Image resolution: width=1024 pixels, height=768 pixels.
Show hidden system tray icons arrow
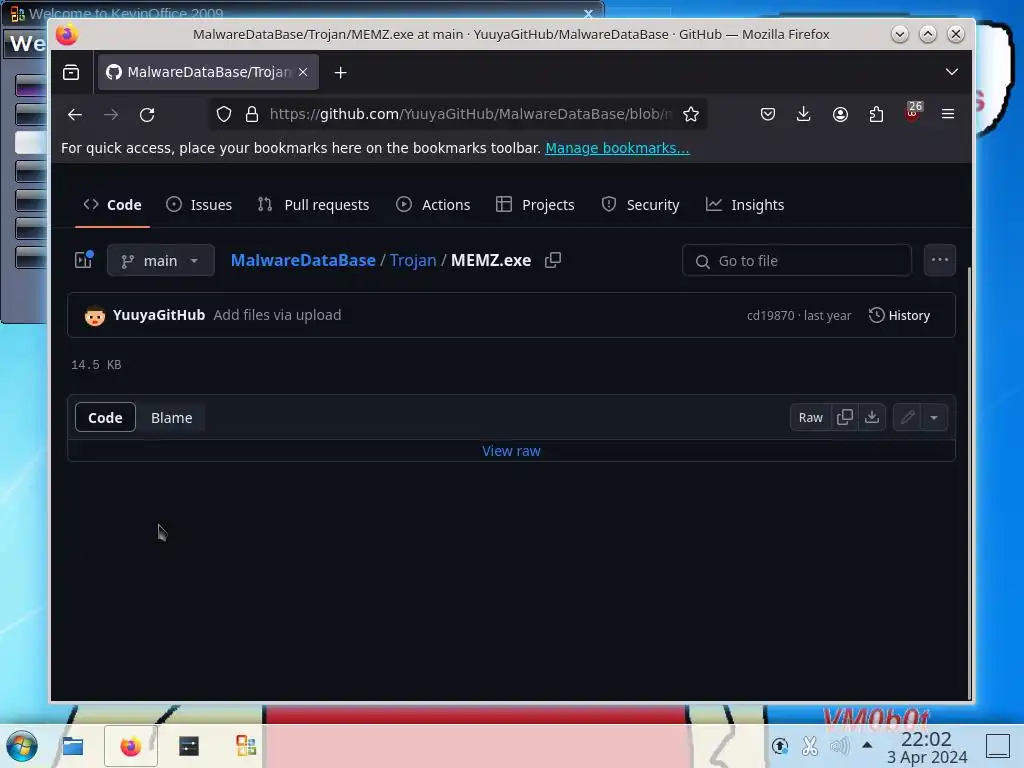pyautogui.click(x=867, y=745)
